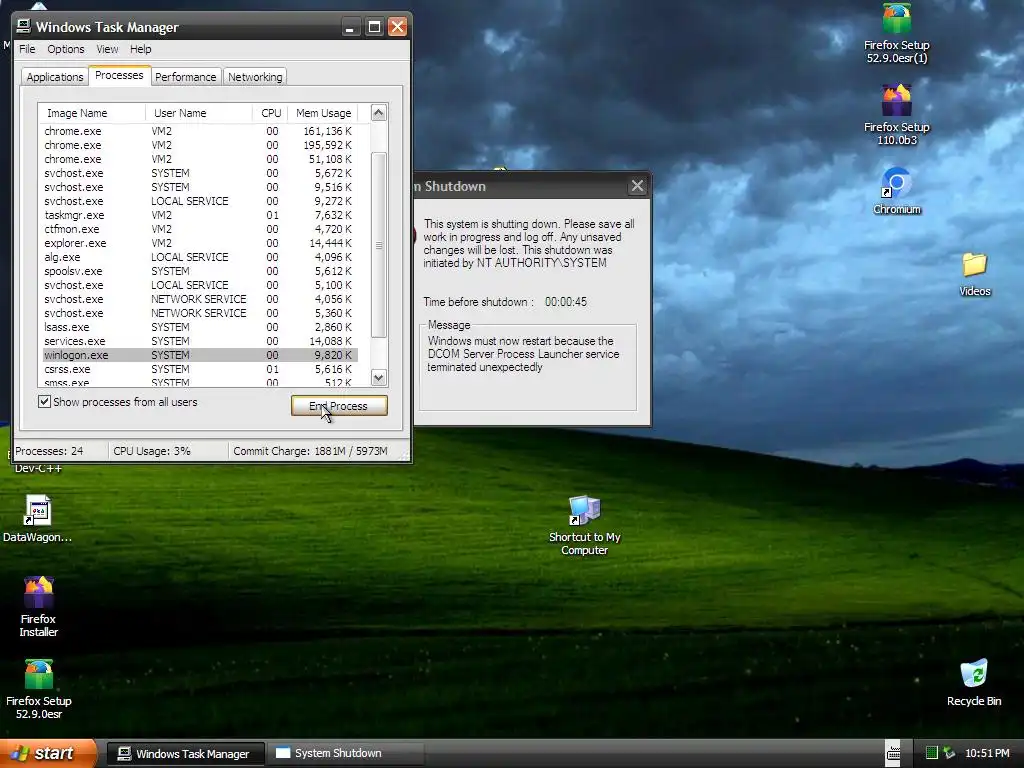The width and height of the screenshot is (1024, 768).
Task: Click the process list scroll up arrow
Action: point(379,113)
